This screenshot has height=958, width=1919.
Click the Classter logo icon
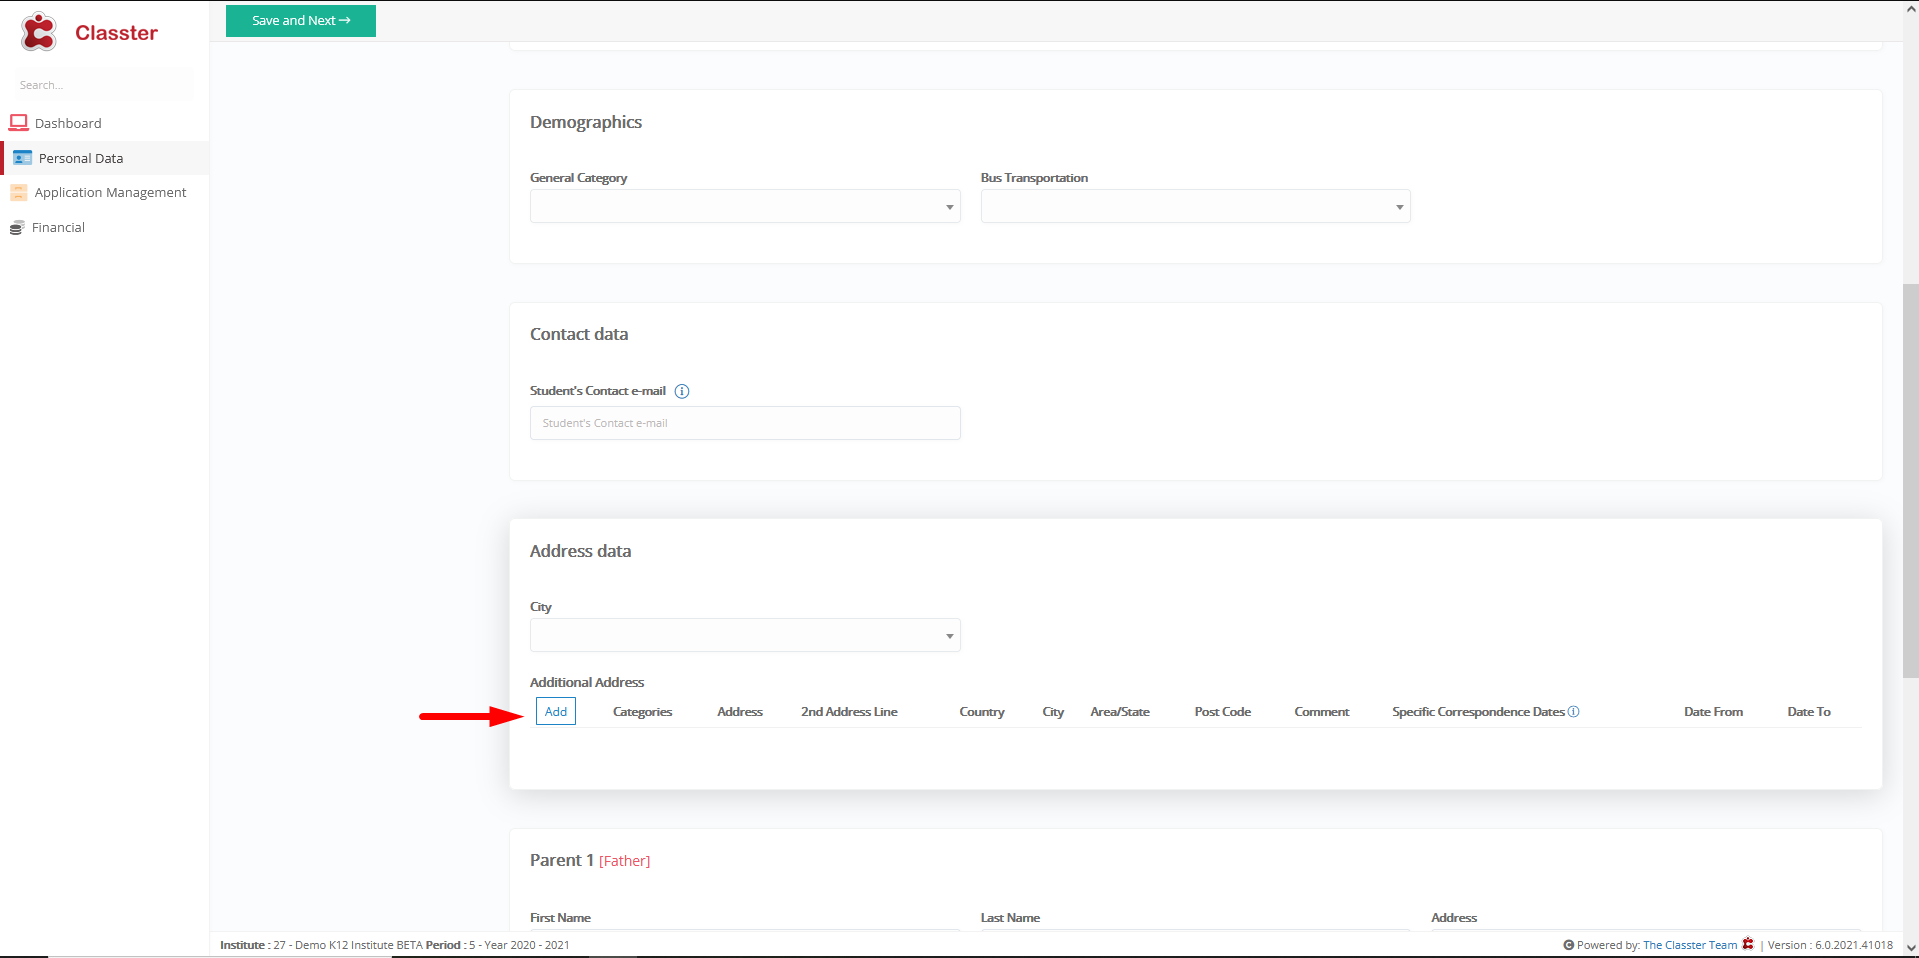39,32
